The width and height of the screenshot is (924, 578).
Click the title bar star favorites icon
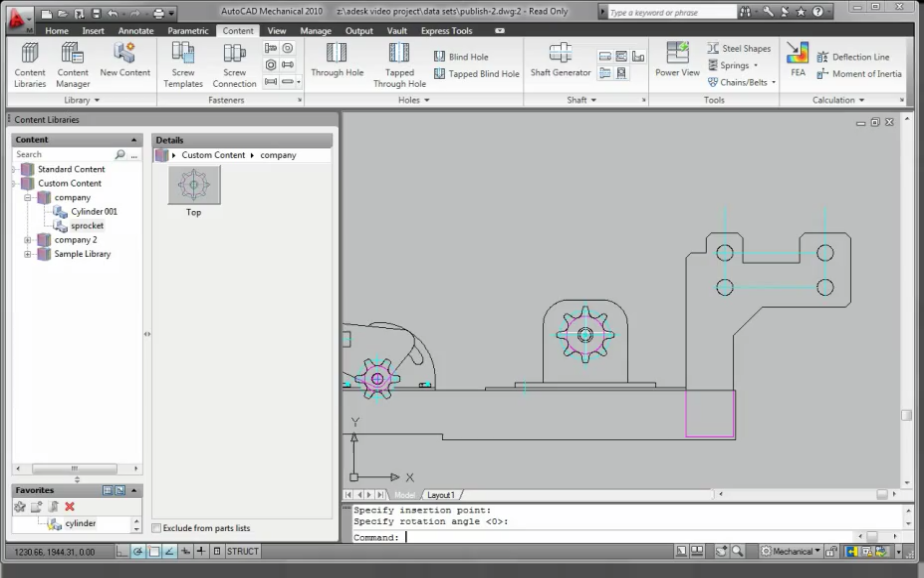[801, 12]
